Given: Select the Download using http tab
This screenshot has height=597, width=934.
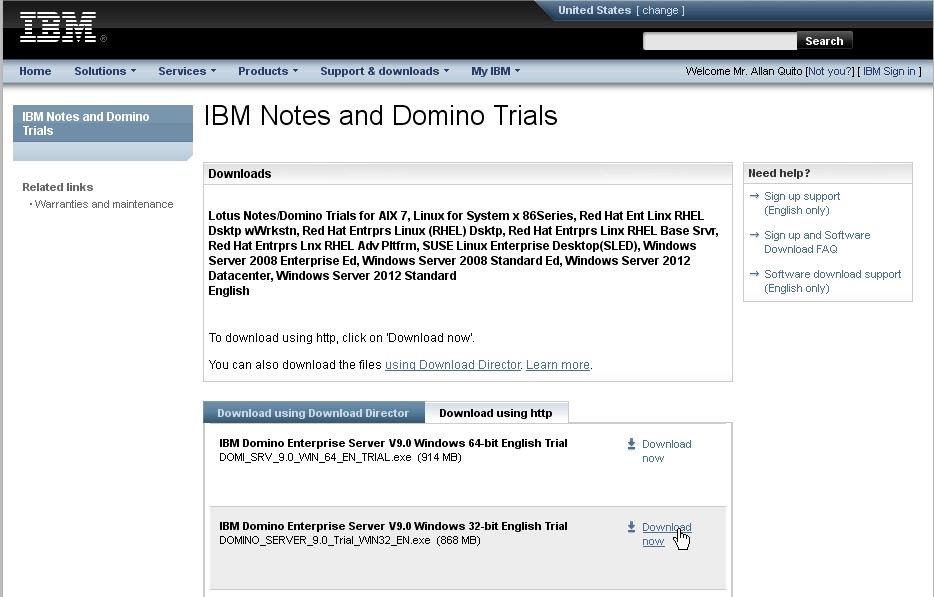Looking at the screenshot, I should [496, 413].
